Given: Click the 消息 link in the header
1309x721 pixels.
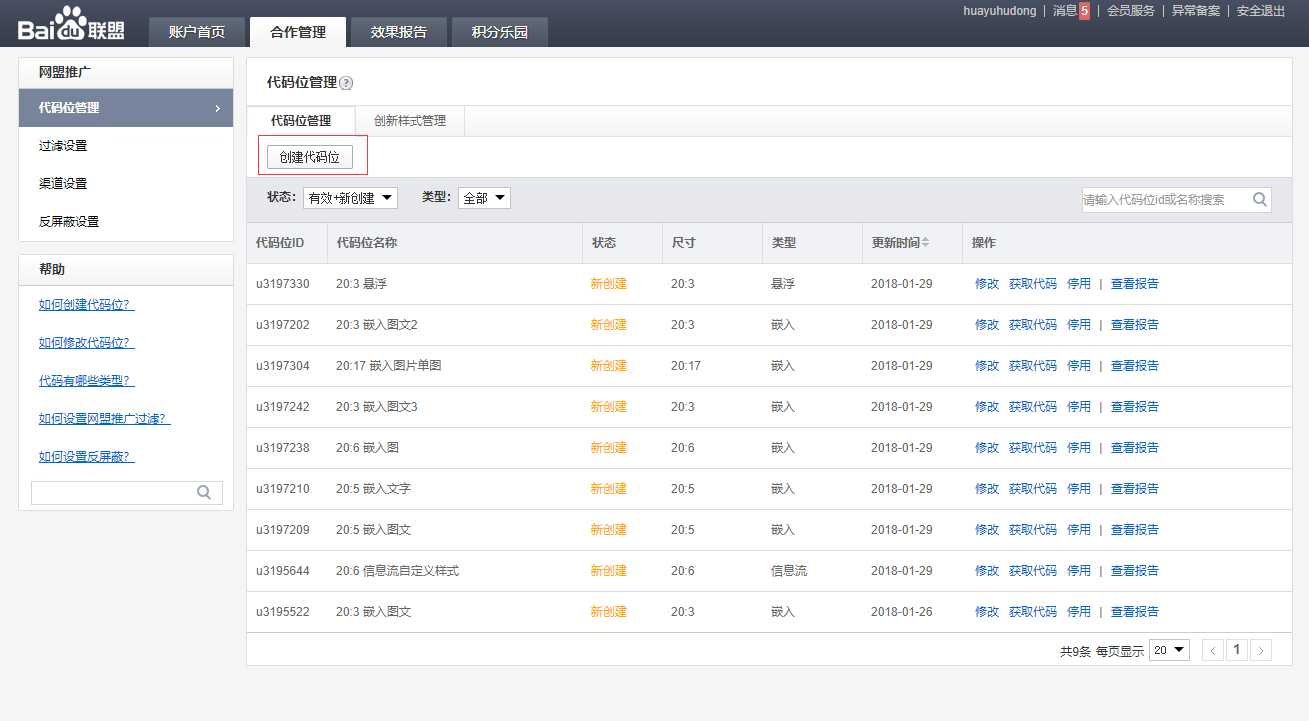Looking at the screenshot, I should (1065, 11).
